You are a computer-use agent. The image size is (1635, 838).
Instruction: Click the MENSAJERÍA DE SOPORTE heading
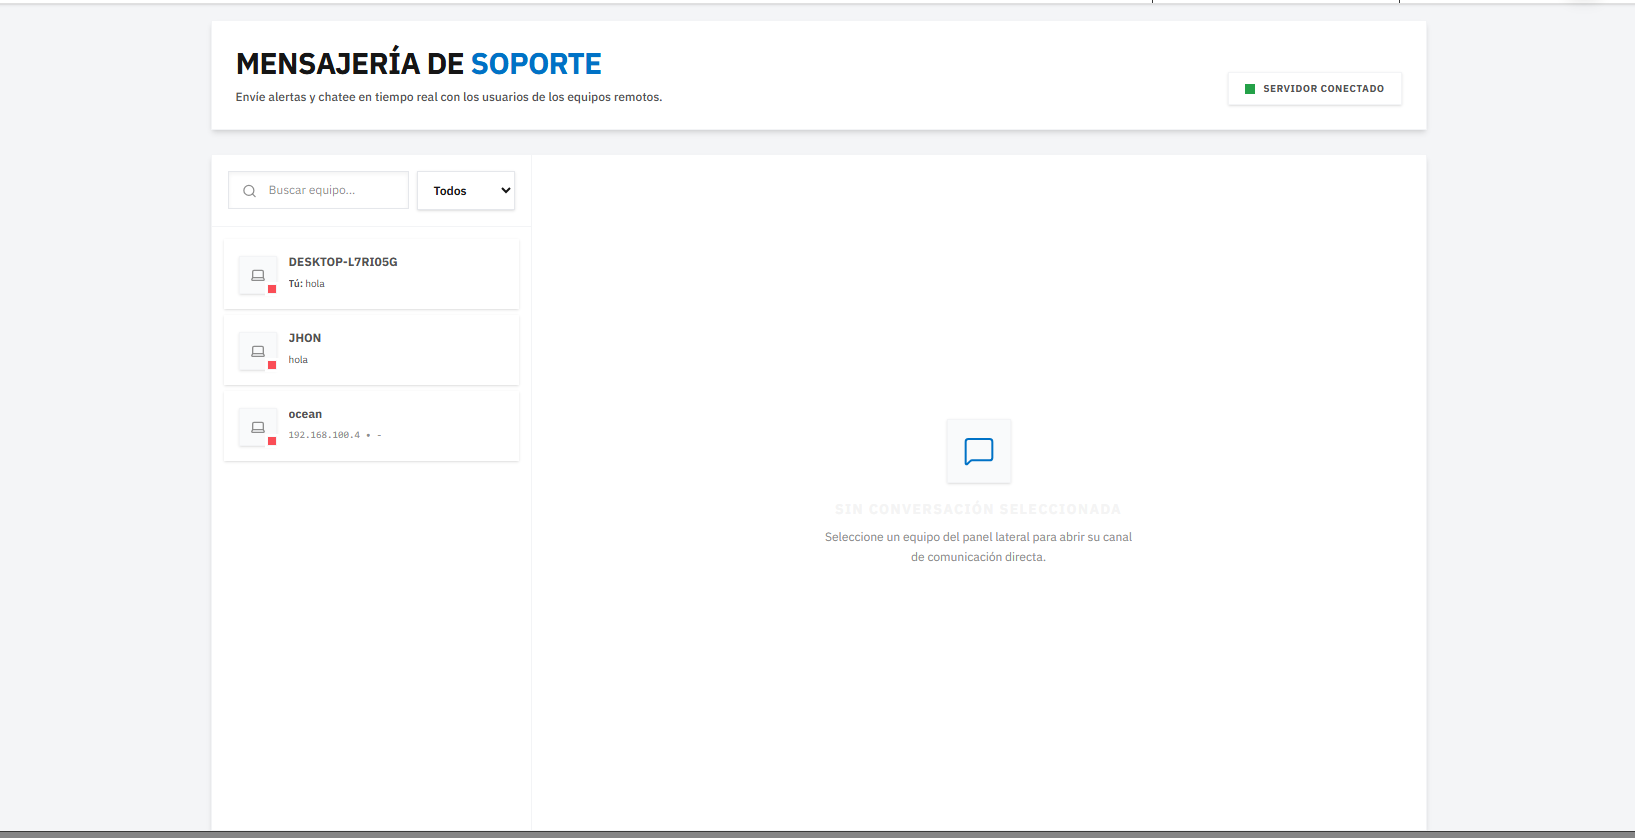coord(419,64)
